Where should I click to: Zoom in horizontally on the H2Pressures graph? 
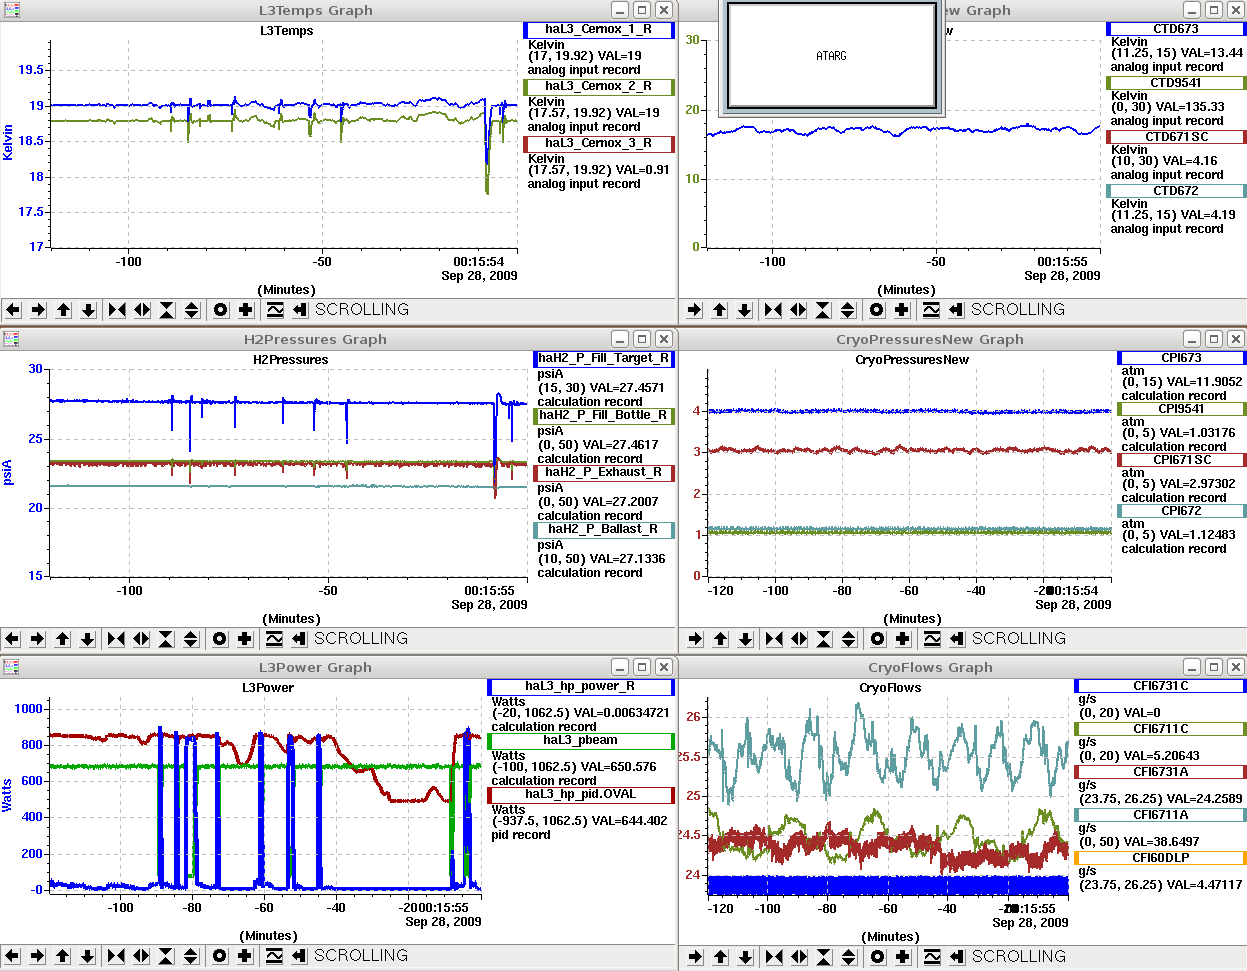(116, 638)
